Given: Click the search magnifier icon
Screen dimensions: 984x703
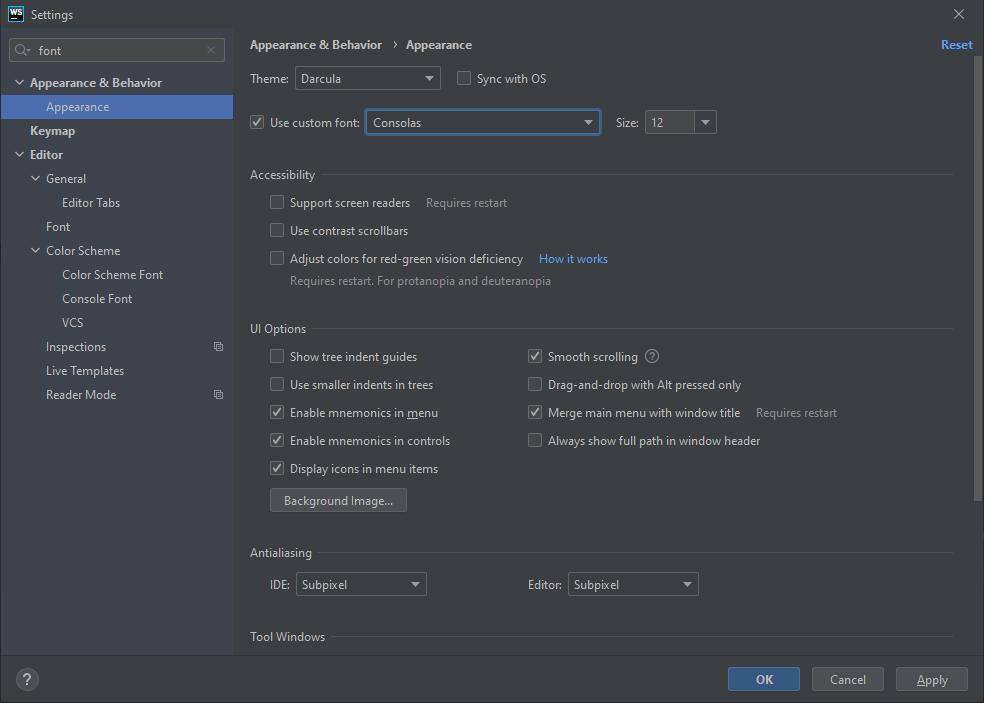Looking at the screenshot, I should click(23, 50).
